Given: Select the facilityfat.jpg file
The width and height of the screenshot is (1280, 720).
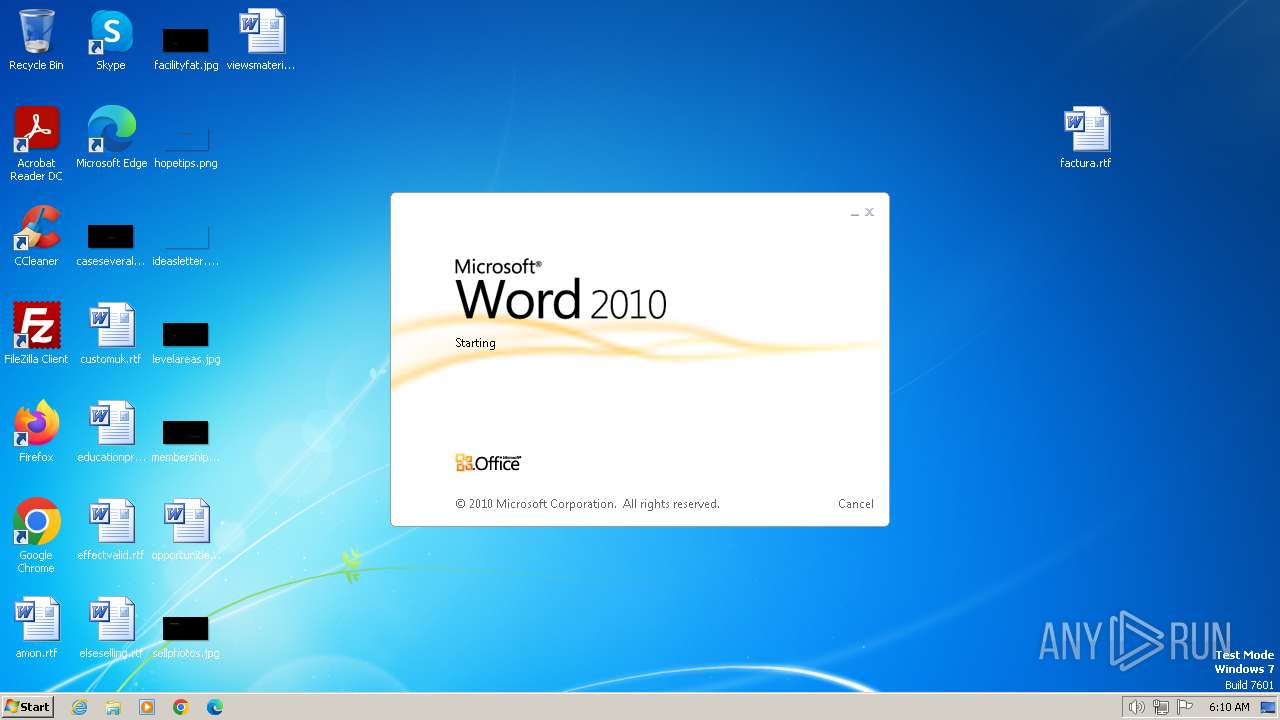Looking at the screenshot, I should coord(186,49).
